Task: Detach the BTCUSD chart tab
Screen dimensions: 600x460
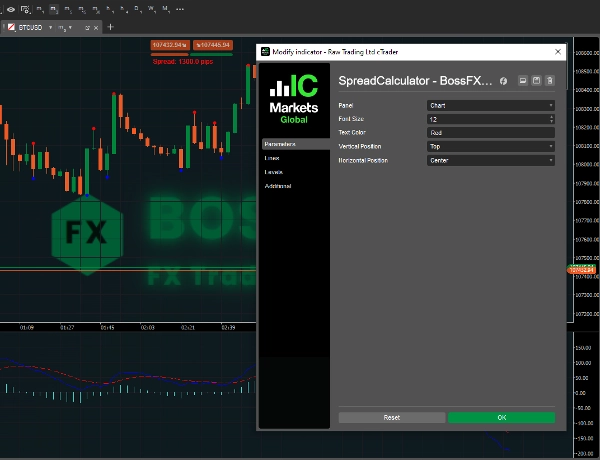Action: coord(87,28)
